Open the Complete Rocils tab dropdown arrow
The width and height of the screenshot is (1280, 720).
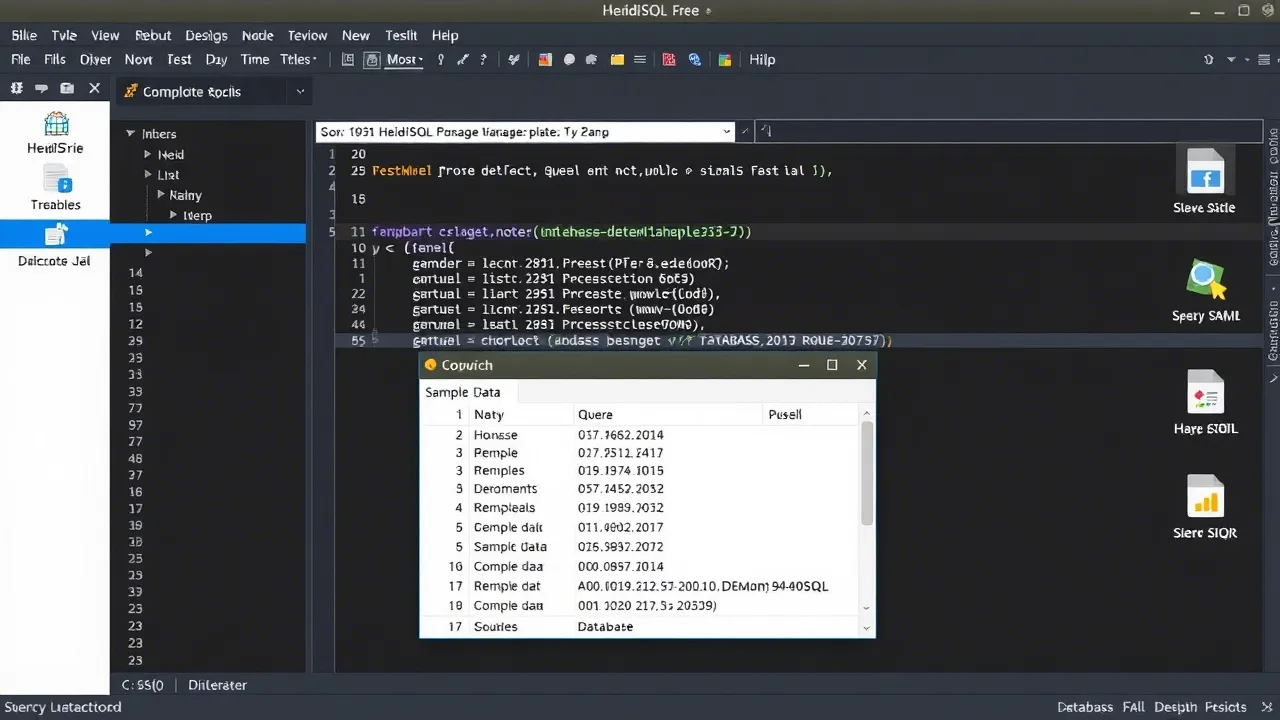click(300, 92)
